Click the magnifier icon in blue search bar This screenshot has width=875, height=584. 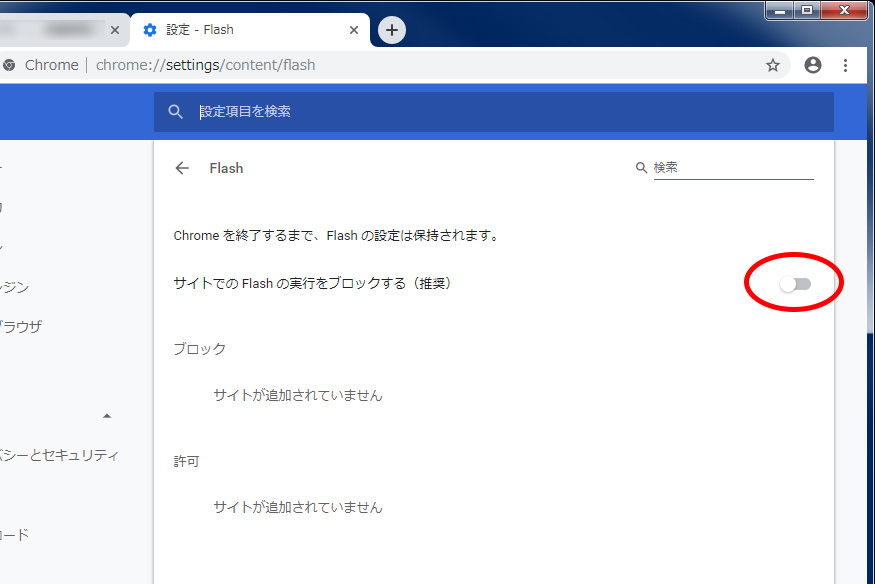pyautogui.click(x=175, y=112)
